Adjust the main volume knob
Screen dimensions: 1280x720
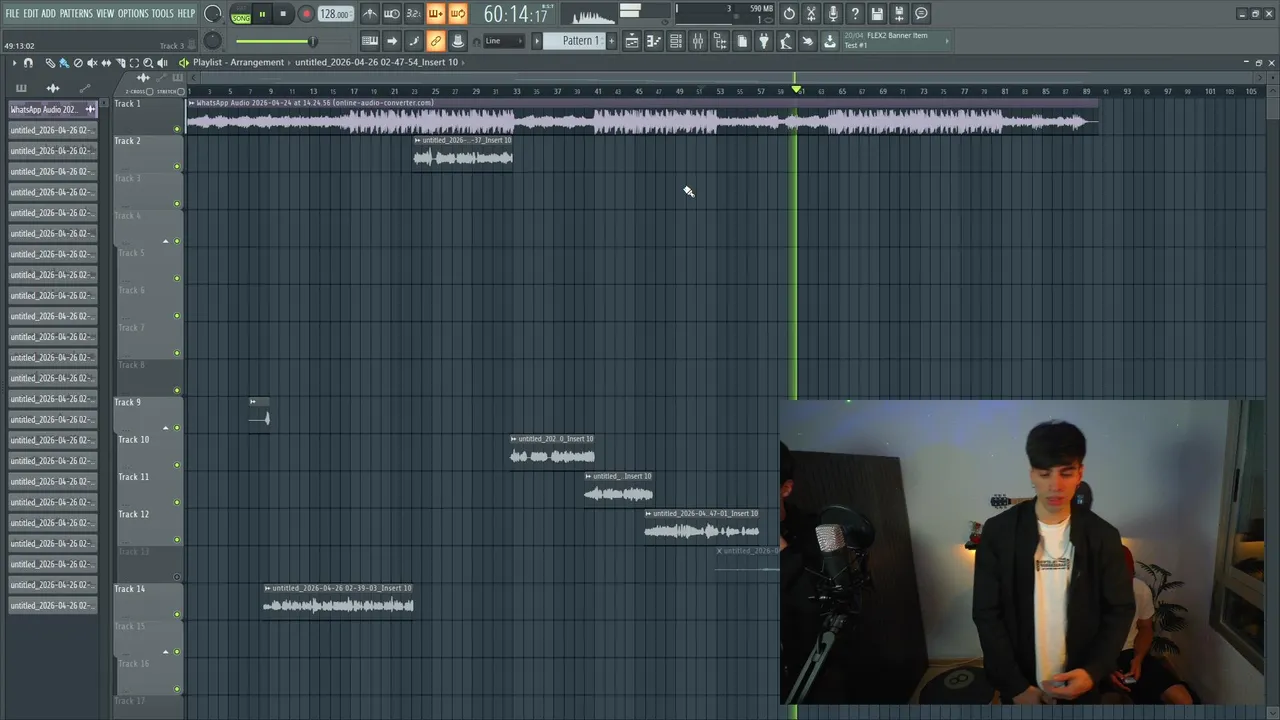tap(213, 14)
